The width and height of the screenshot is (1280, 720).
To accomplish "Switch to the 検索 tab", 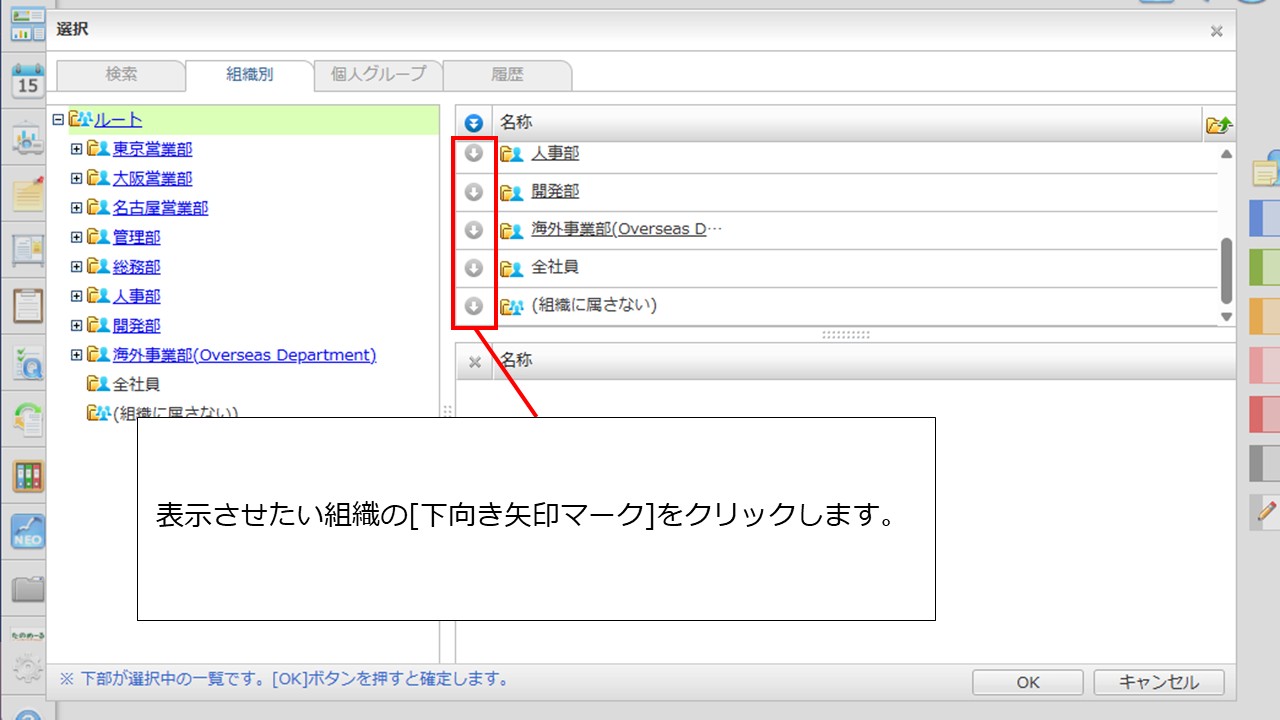I will coord(121,74).
